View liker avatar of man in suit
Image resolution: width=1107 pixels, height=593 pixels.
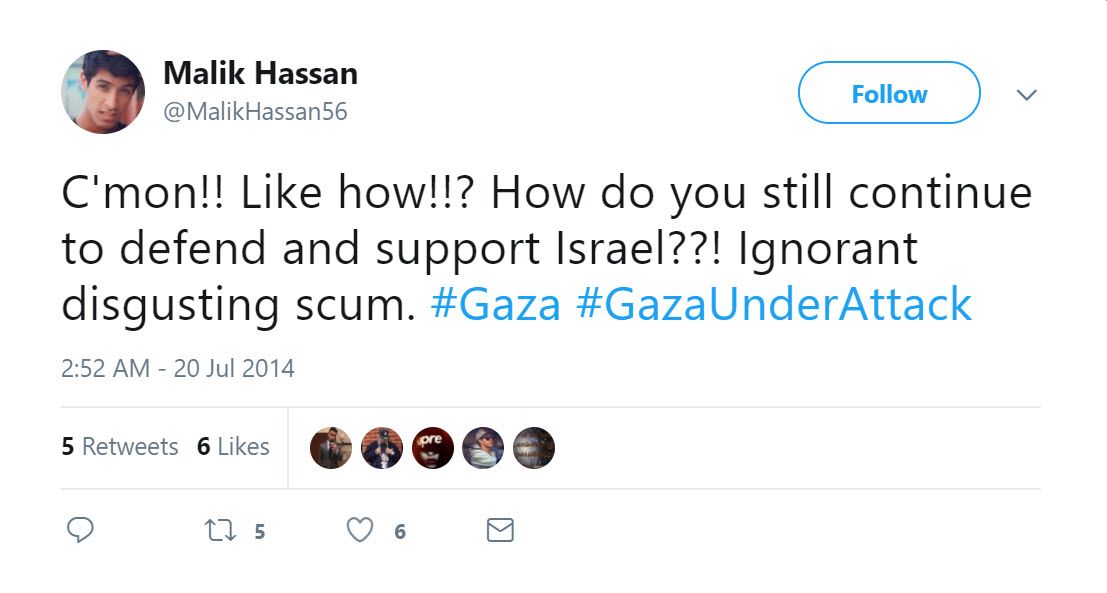(x=331, y=448)
